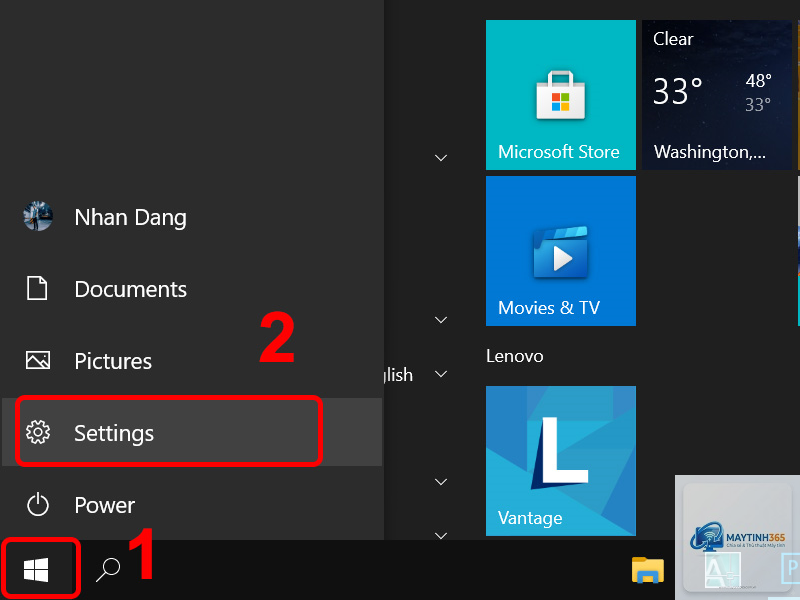
Task: Click the Lenovo group header
Action: (514, 356)
